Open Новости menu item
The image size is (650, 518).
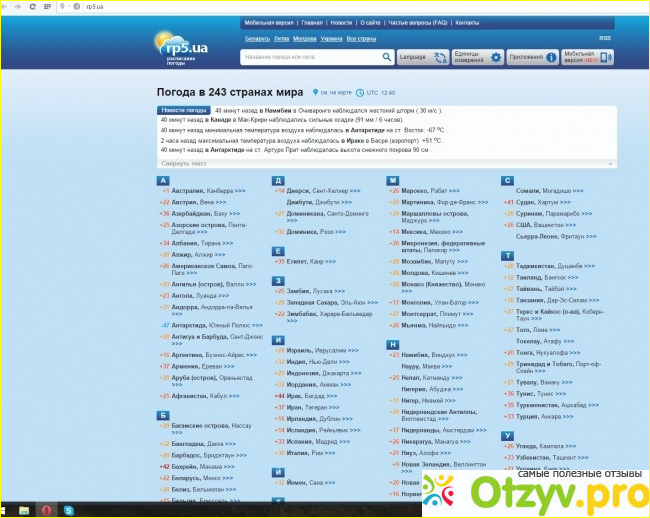(341, 23)
